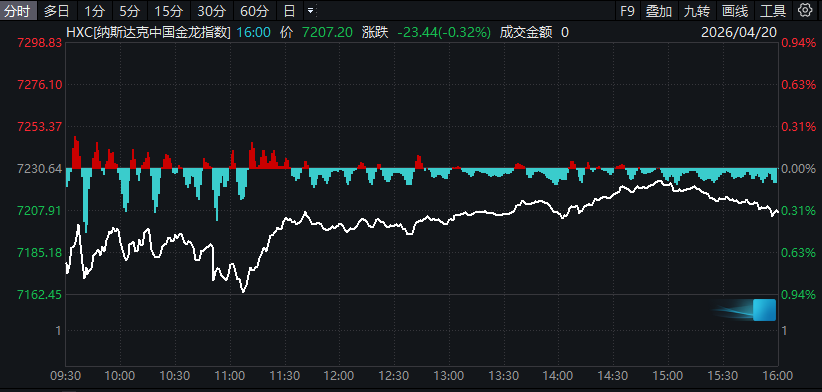Click the change value -23.44(-0.32%)
The image size is (822, 392).
tap(444, 32)
